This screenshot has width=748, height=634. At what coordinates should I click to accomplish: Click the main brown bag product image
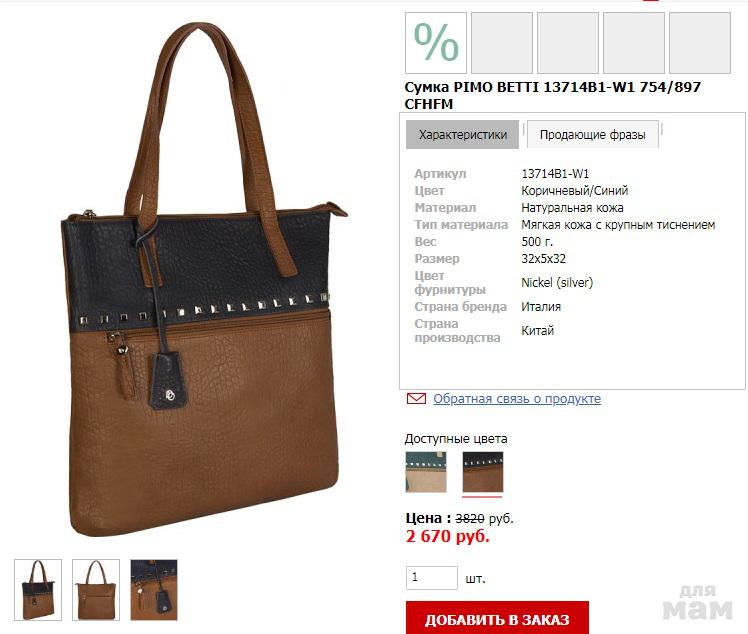pyautogui.click(x=204, y=279)
